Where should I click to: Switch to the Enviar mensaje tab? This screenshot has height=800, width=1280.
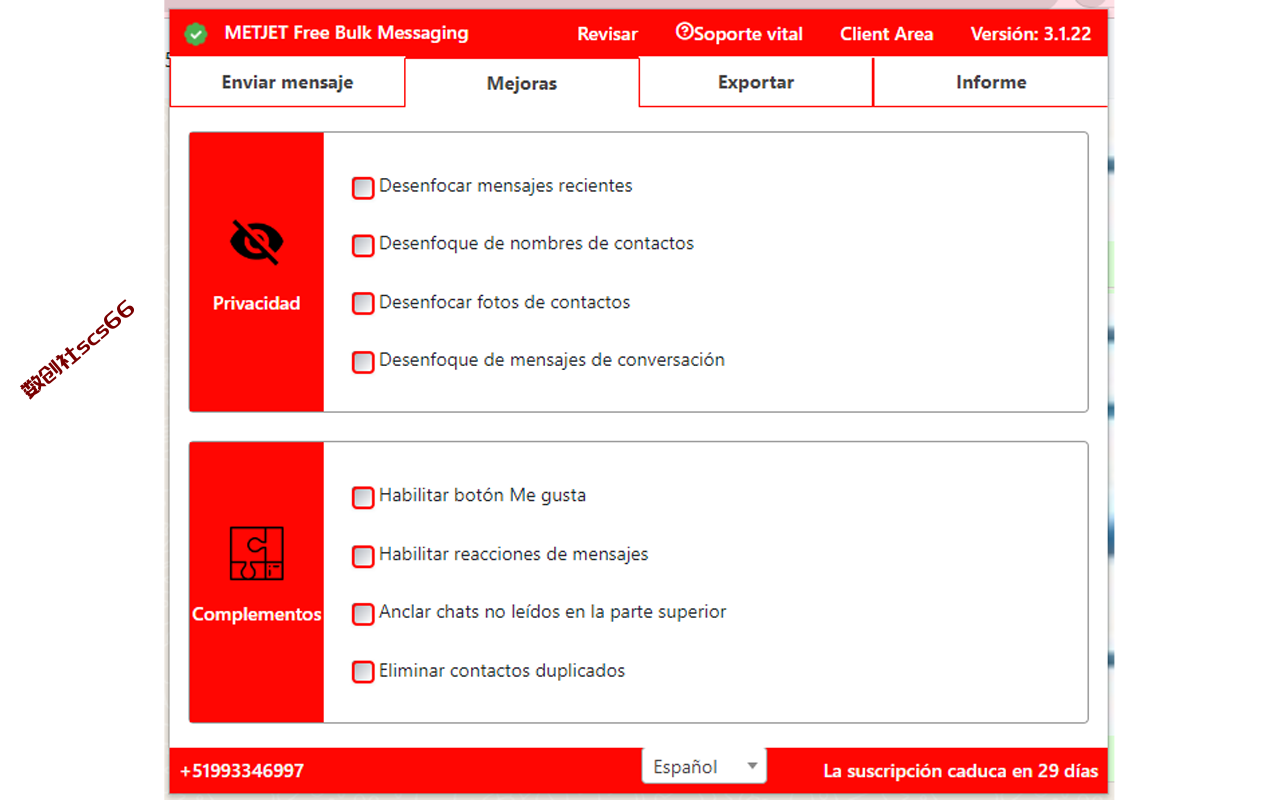click(287, 82)
